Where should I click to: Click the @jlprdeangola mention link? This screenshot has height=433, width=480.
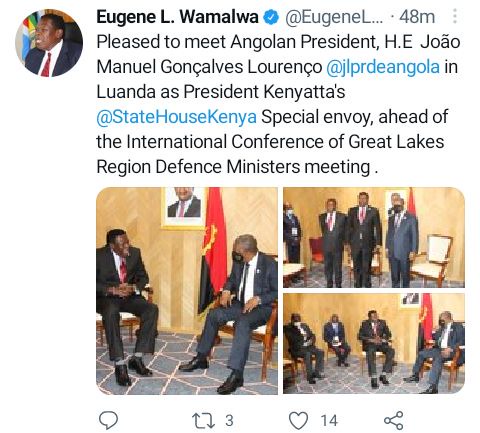[383, 67]
